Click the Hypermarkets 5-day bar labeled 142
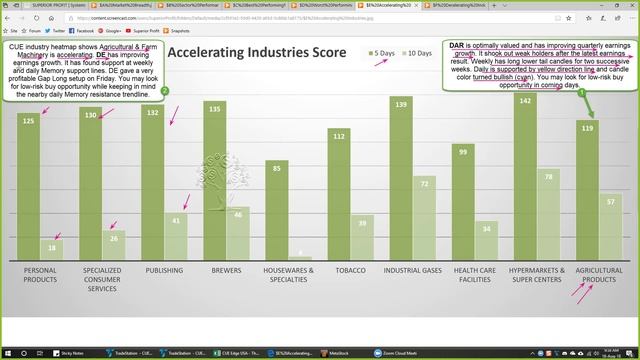The image size is (640, 360). 525,176
